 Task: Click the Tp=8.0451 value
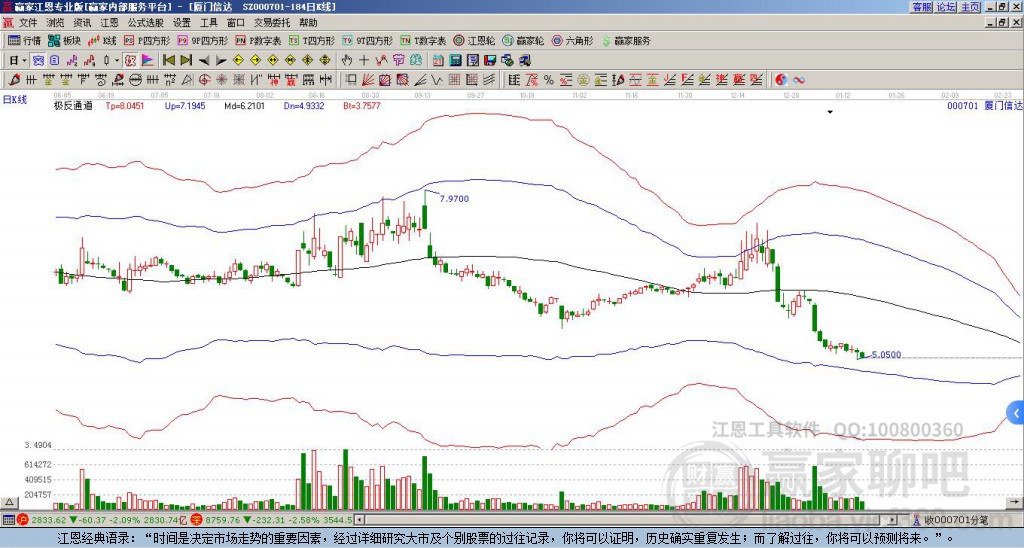125,105
